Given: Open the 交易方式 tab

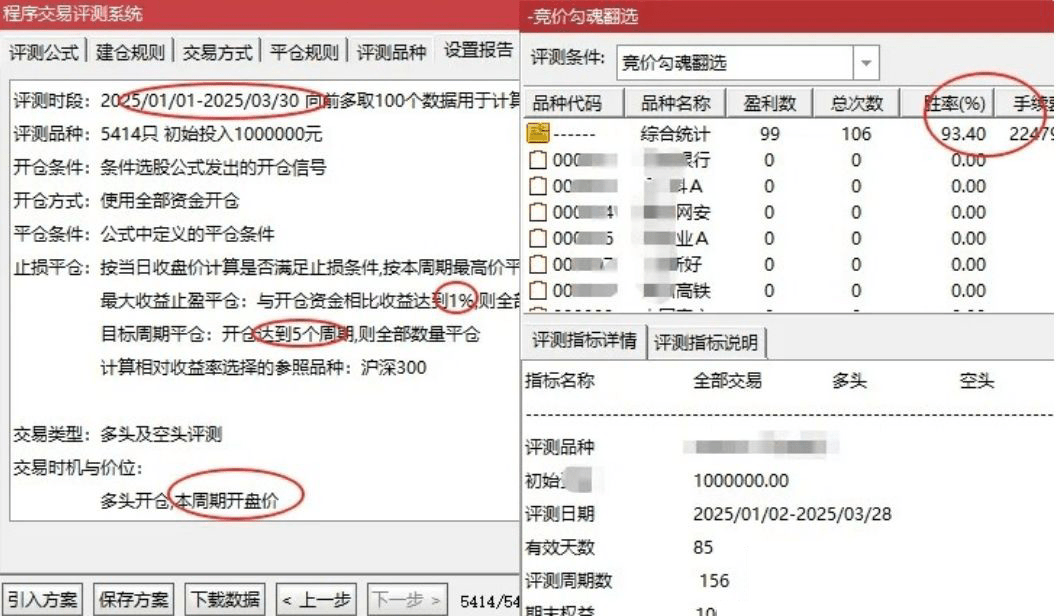Looking at the screenshot, I should pyautogui.click(x=217, y=52).
